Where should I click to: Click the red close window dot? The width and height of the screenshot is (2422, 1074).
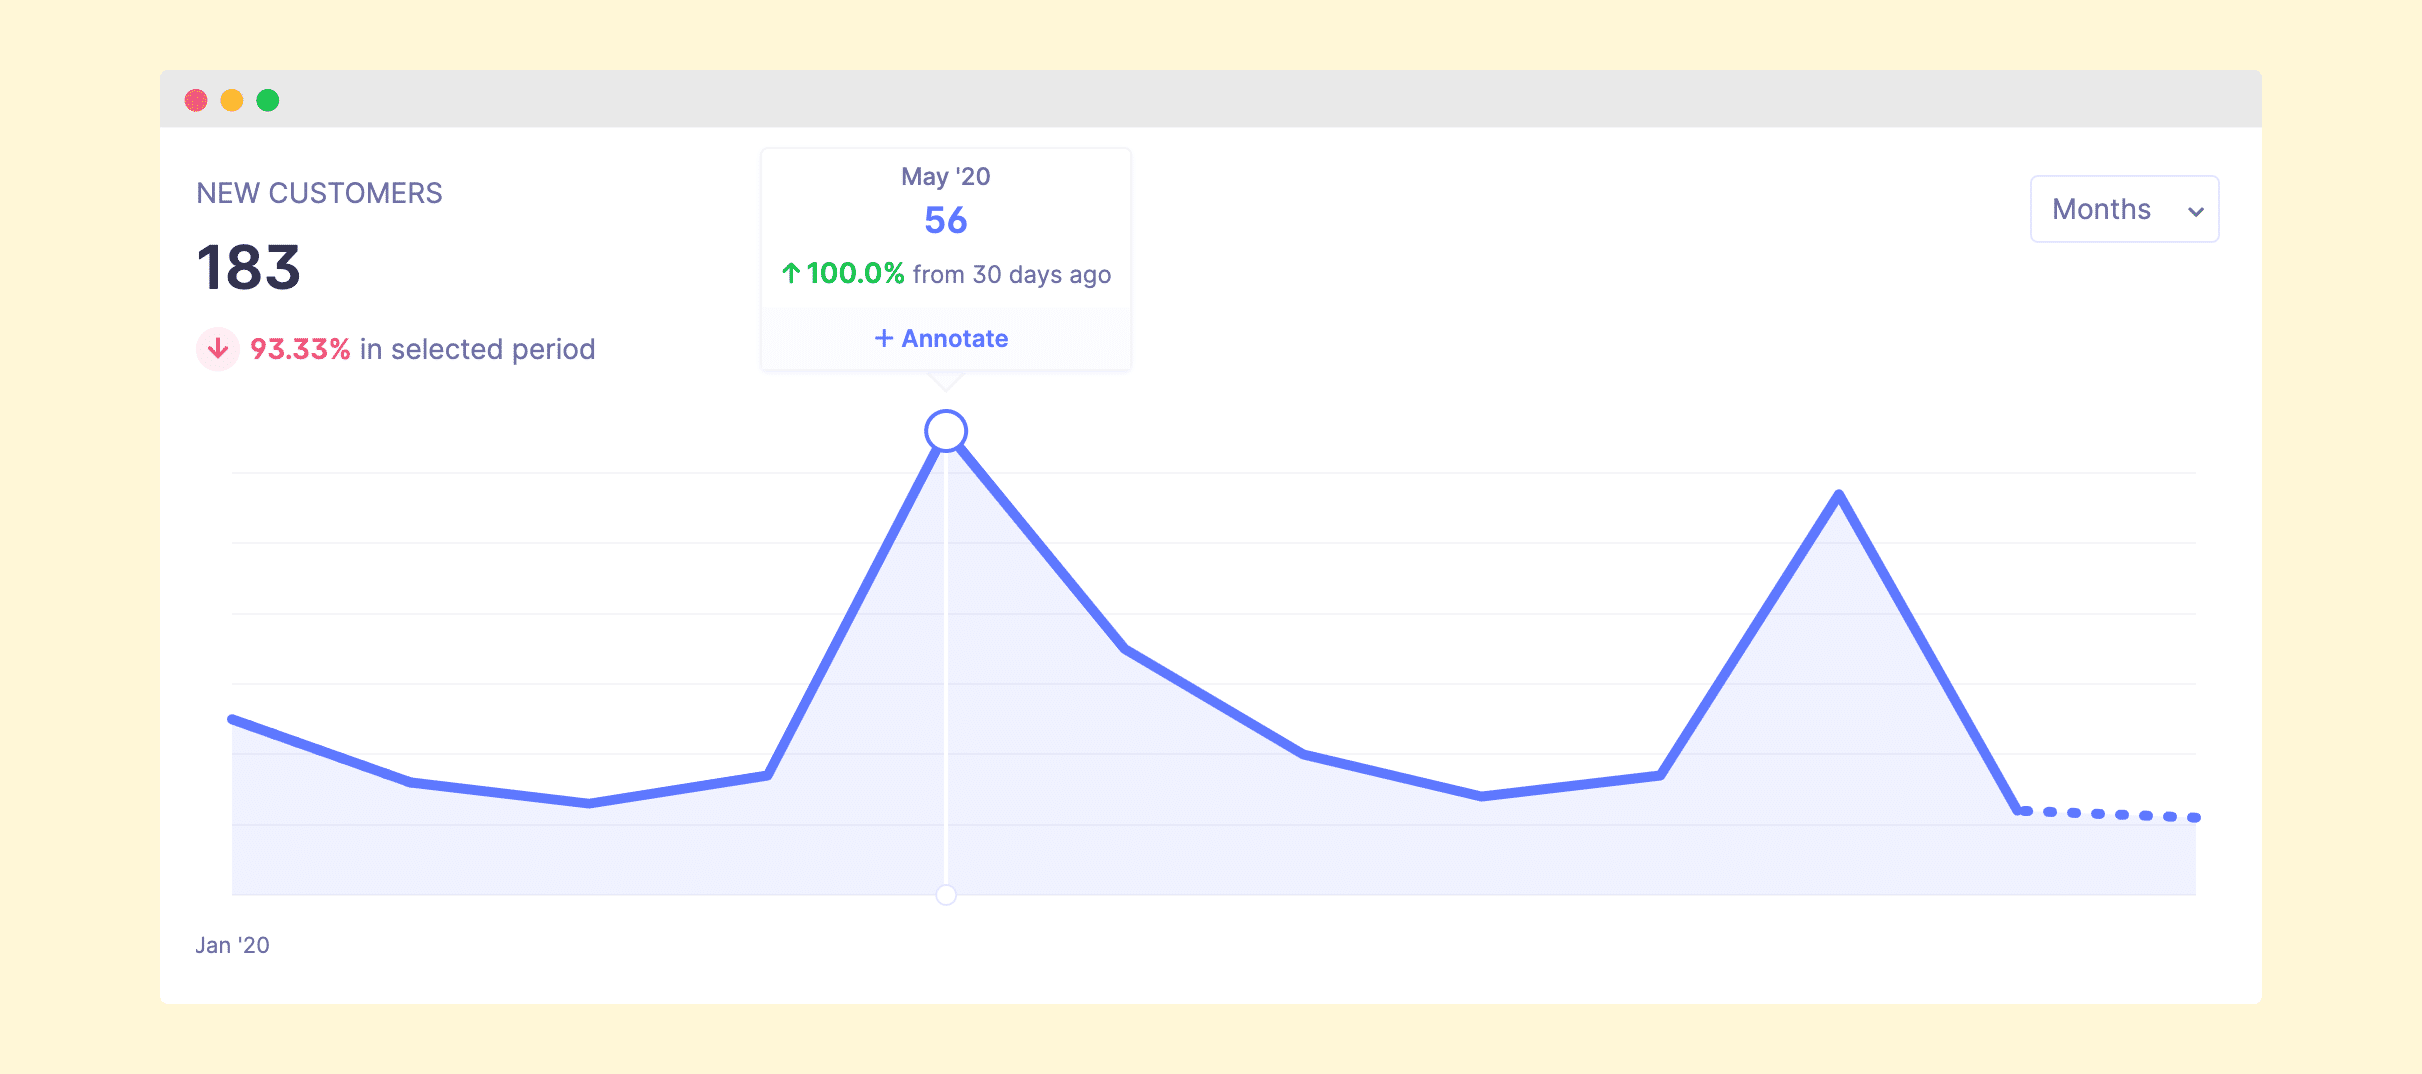(196, 100)
